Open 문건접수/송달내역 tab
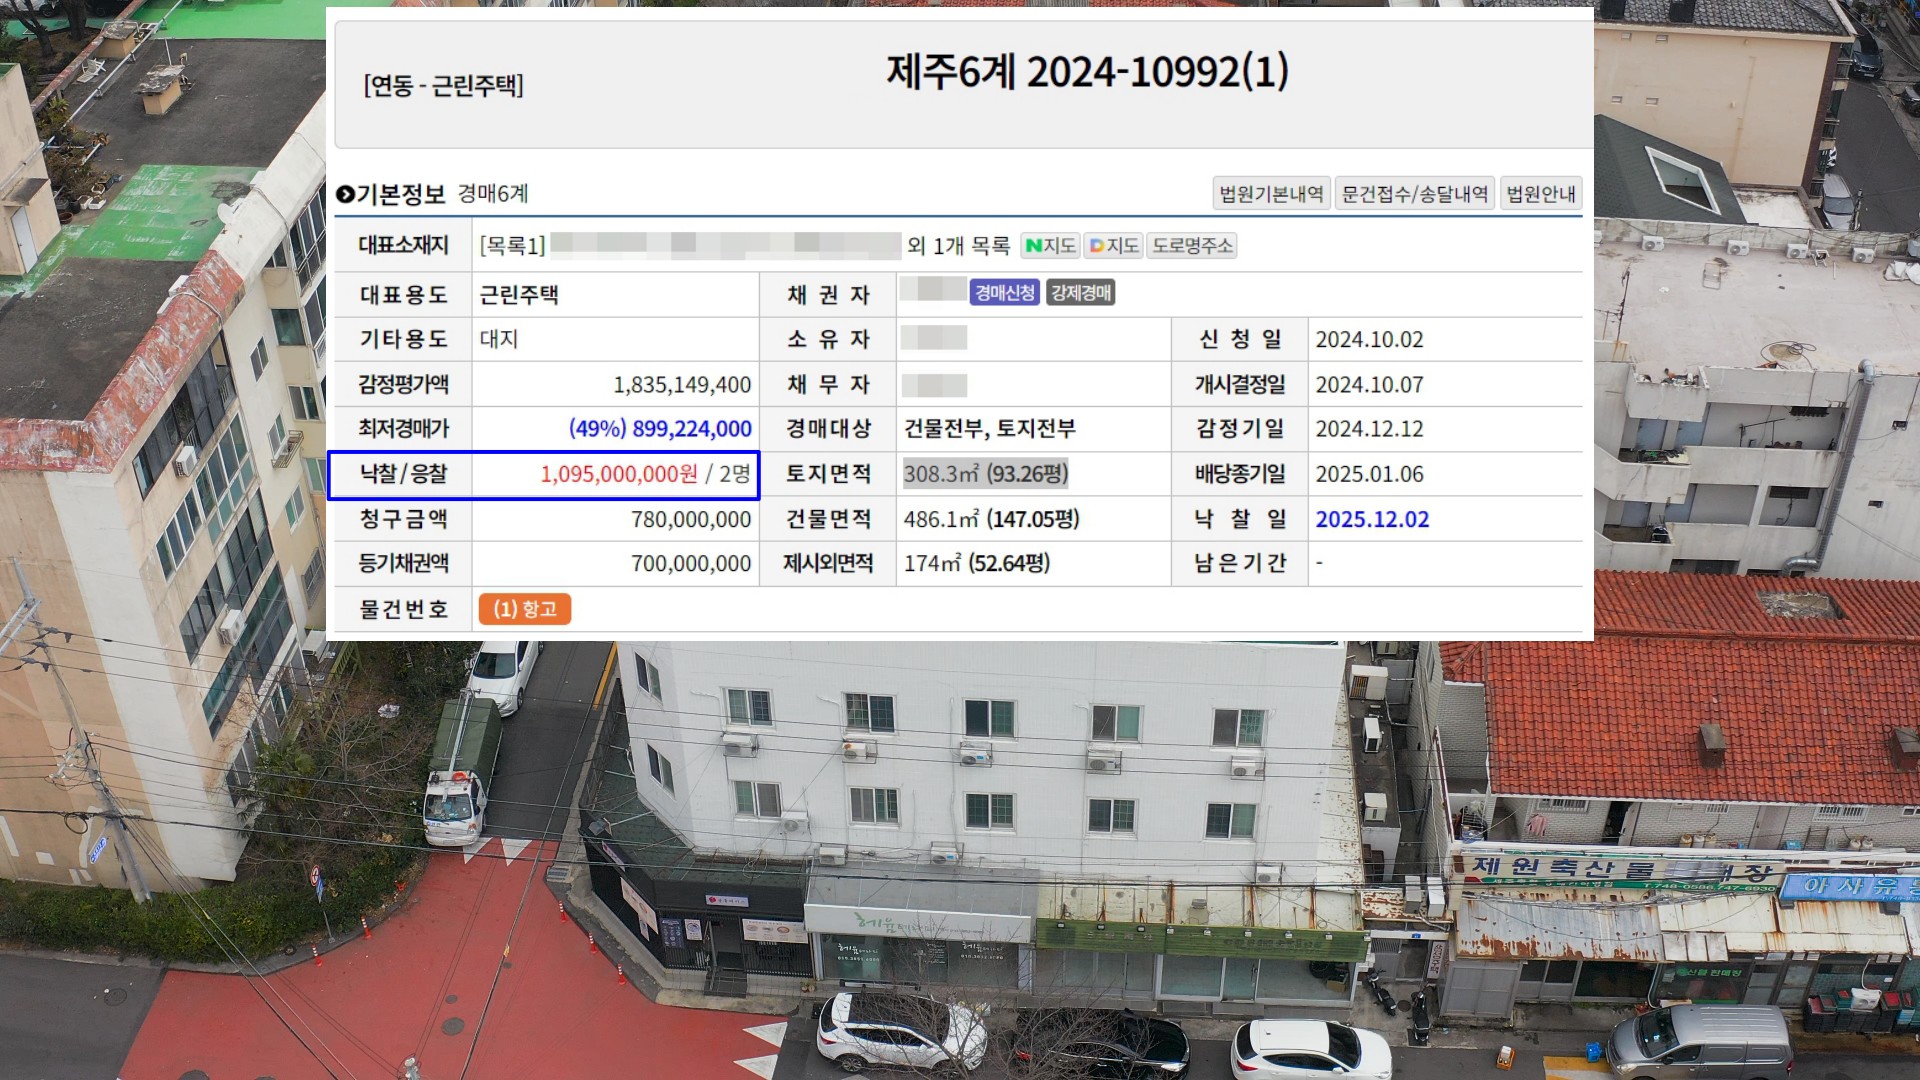This screenshot has height=1080, width=1920. [x=1414, y=194]
